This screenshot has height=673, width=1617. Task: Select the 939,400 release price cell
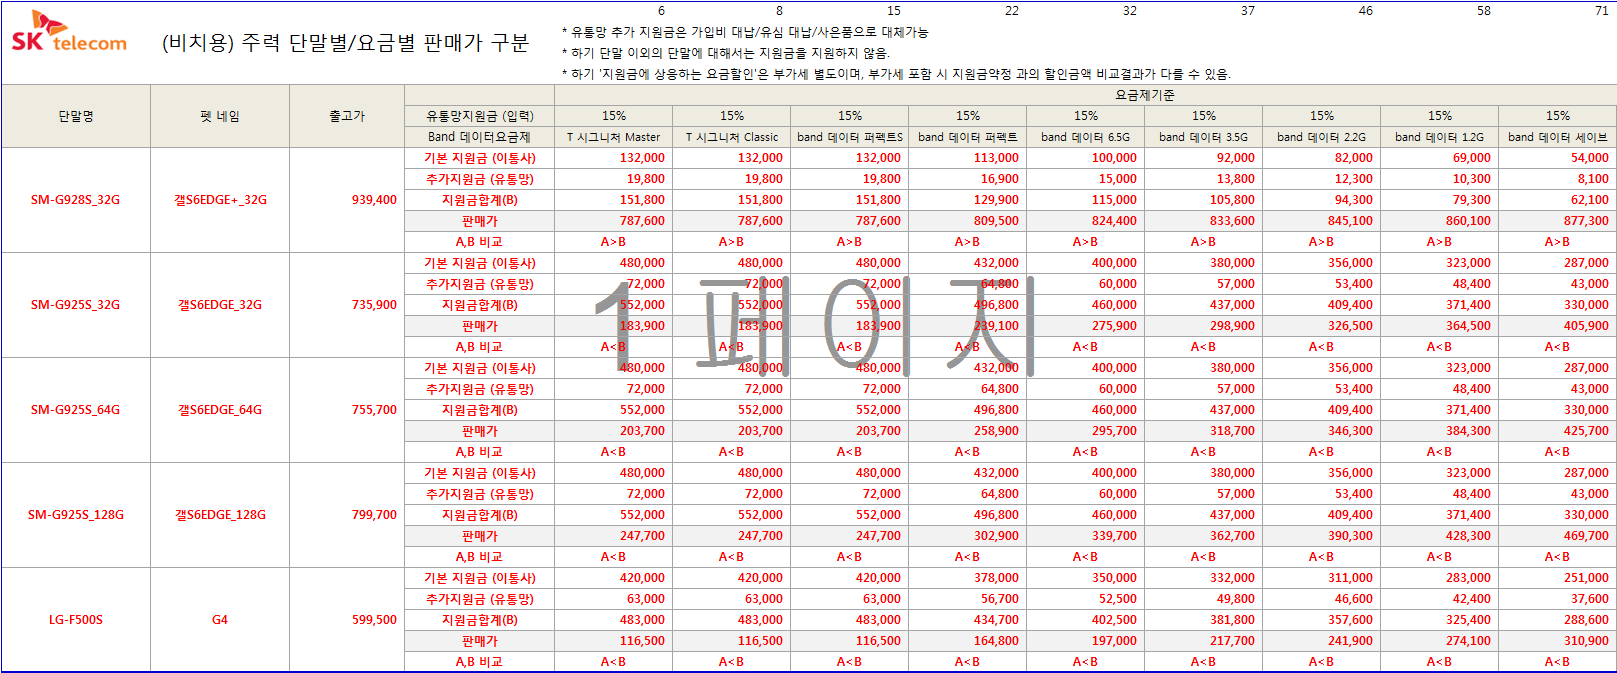click(374, 200)
